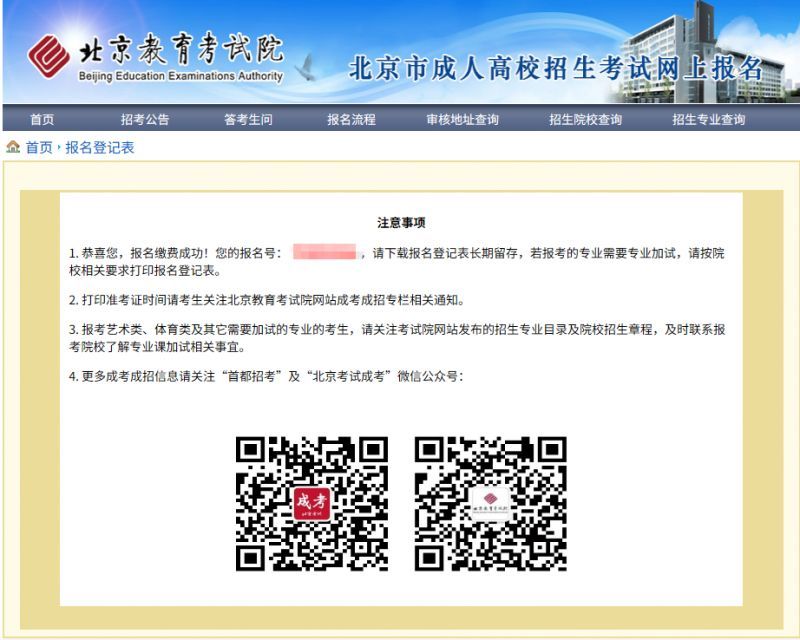Click the banner title 北京市成人高校招生考试网上报名
The width and height of the screenshot is (800, 640).
556,68
